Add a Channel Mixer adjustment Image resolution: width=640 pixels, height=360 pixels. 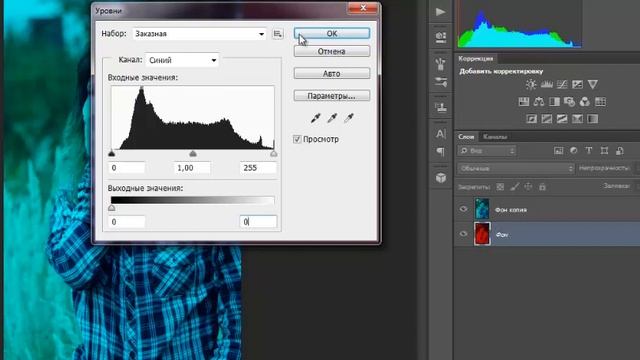tap(585, 102)
